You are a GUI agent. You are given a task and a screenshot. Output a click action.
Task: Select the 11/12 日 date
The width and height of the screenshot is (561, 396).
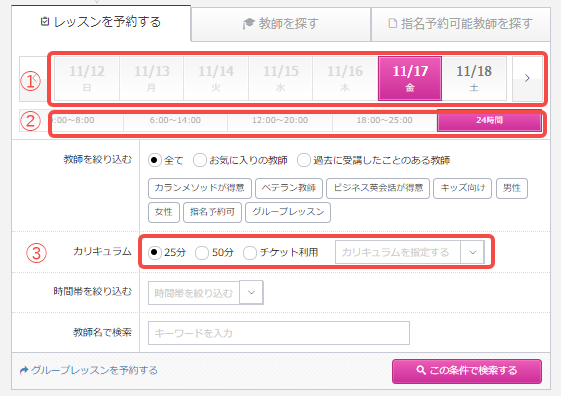point(87,78)
